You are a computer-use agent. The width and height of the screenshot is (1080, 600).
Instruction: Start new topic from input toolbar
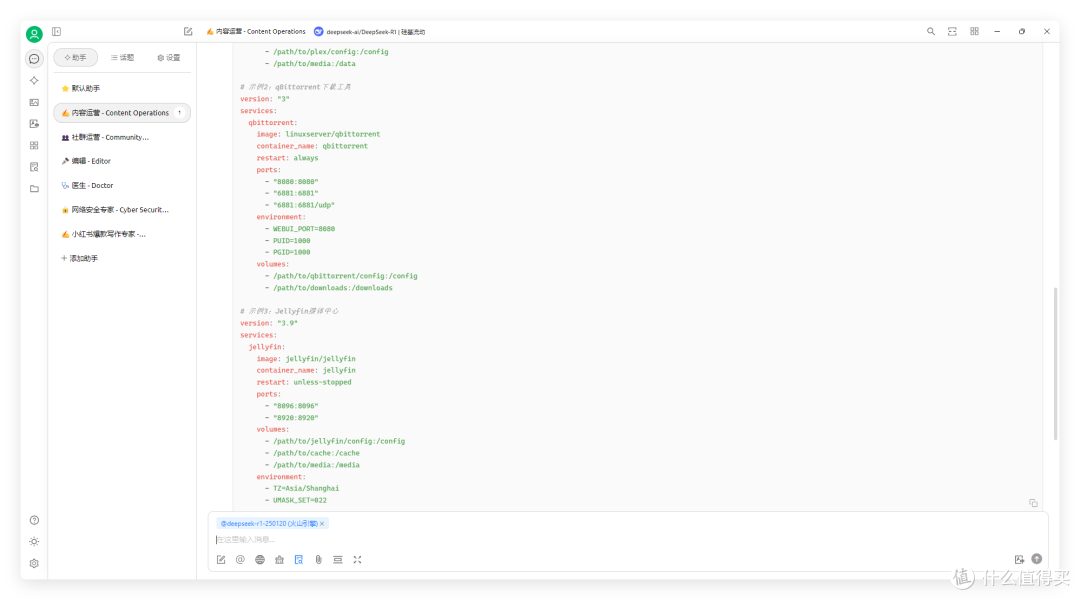221,560
